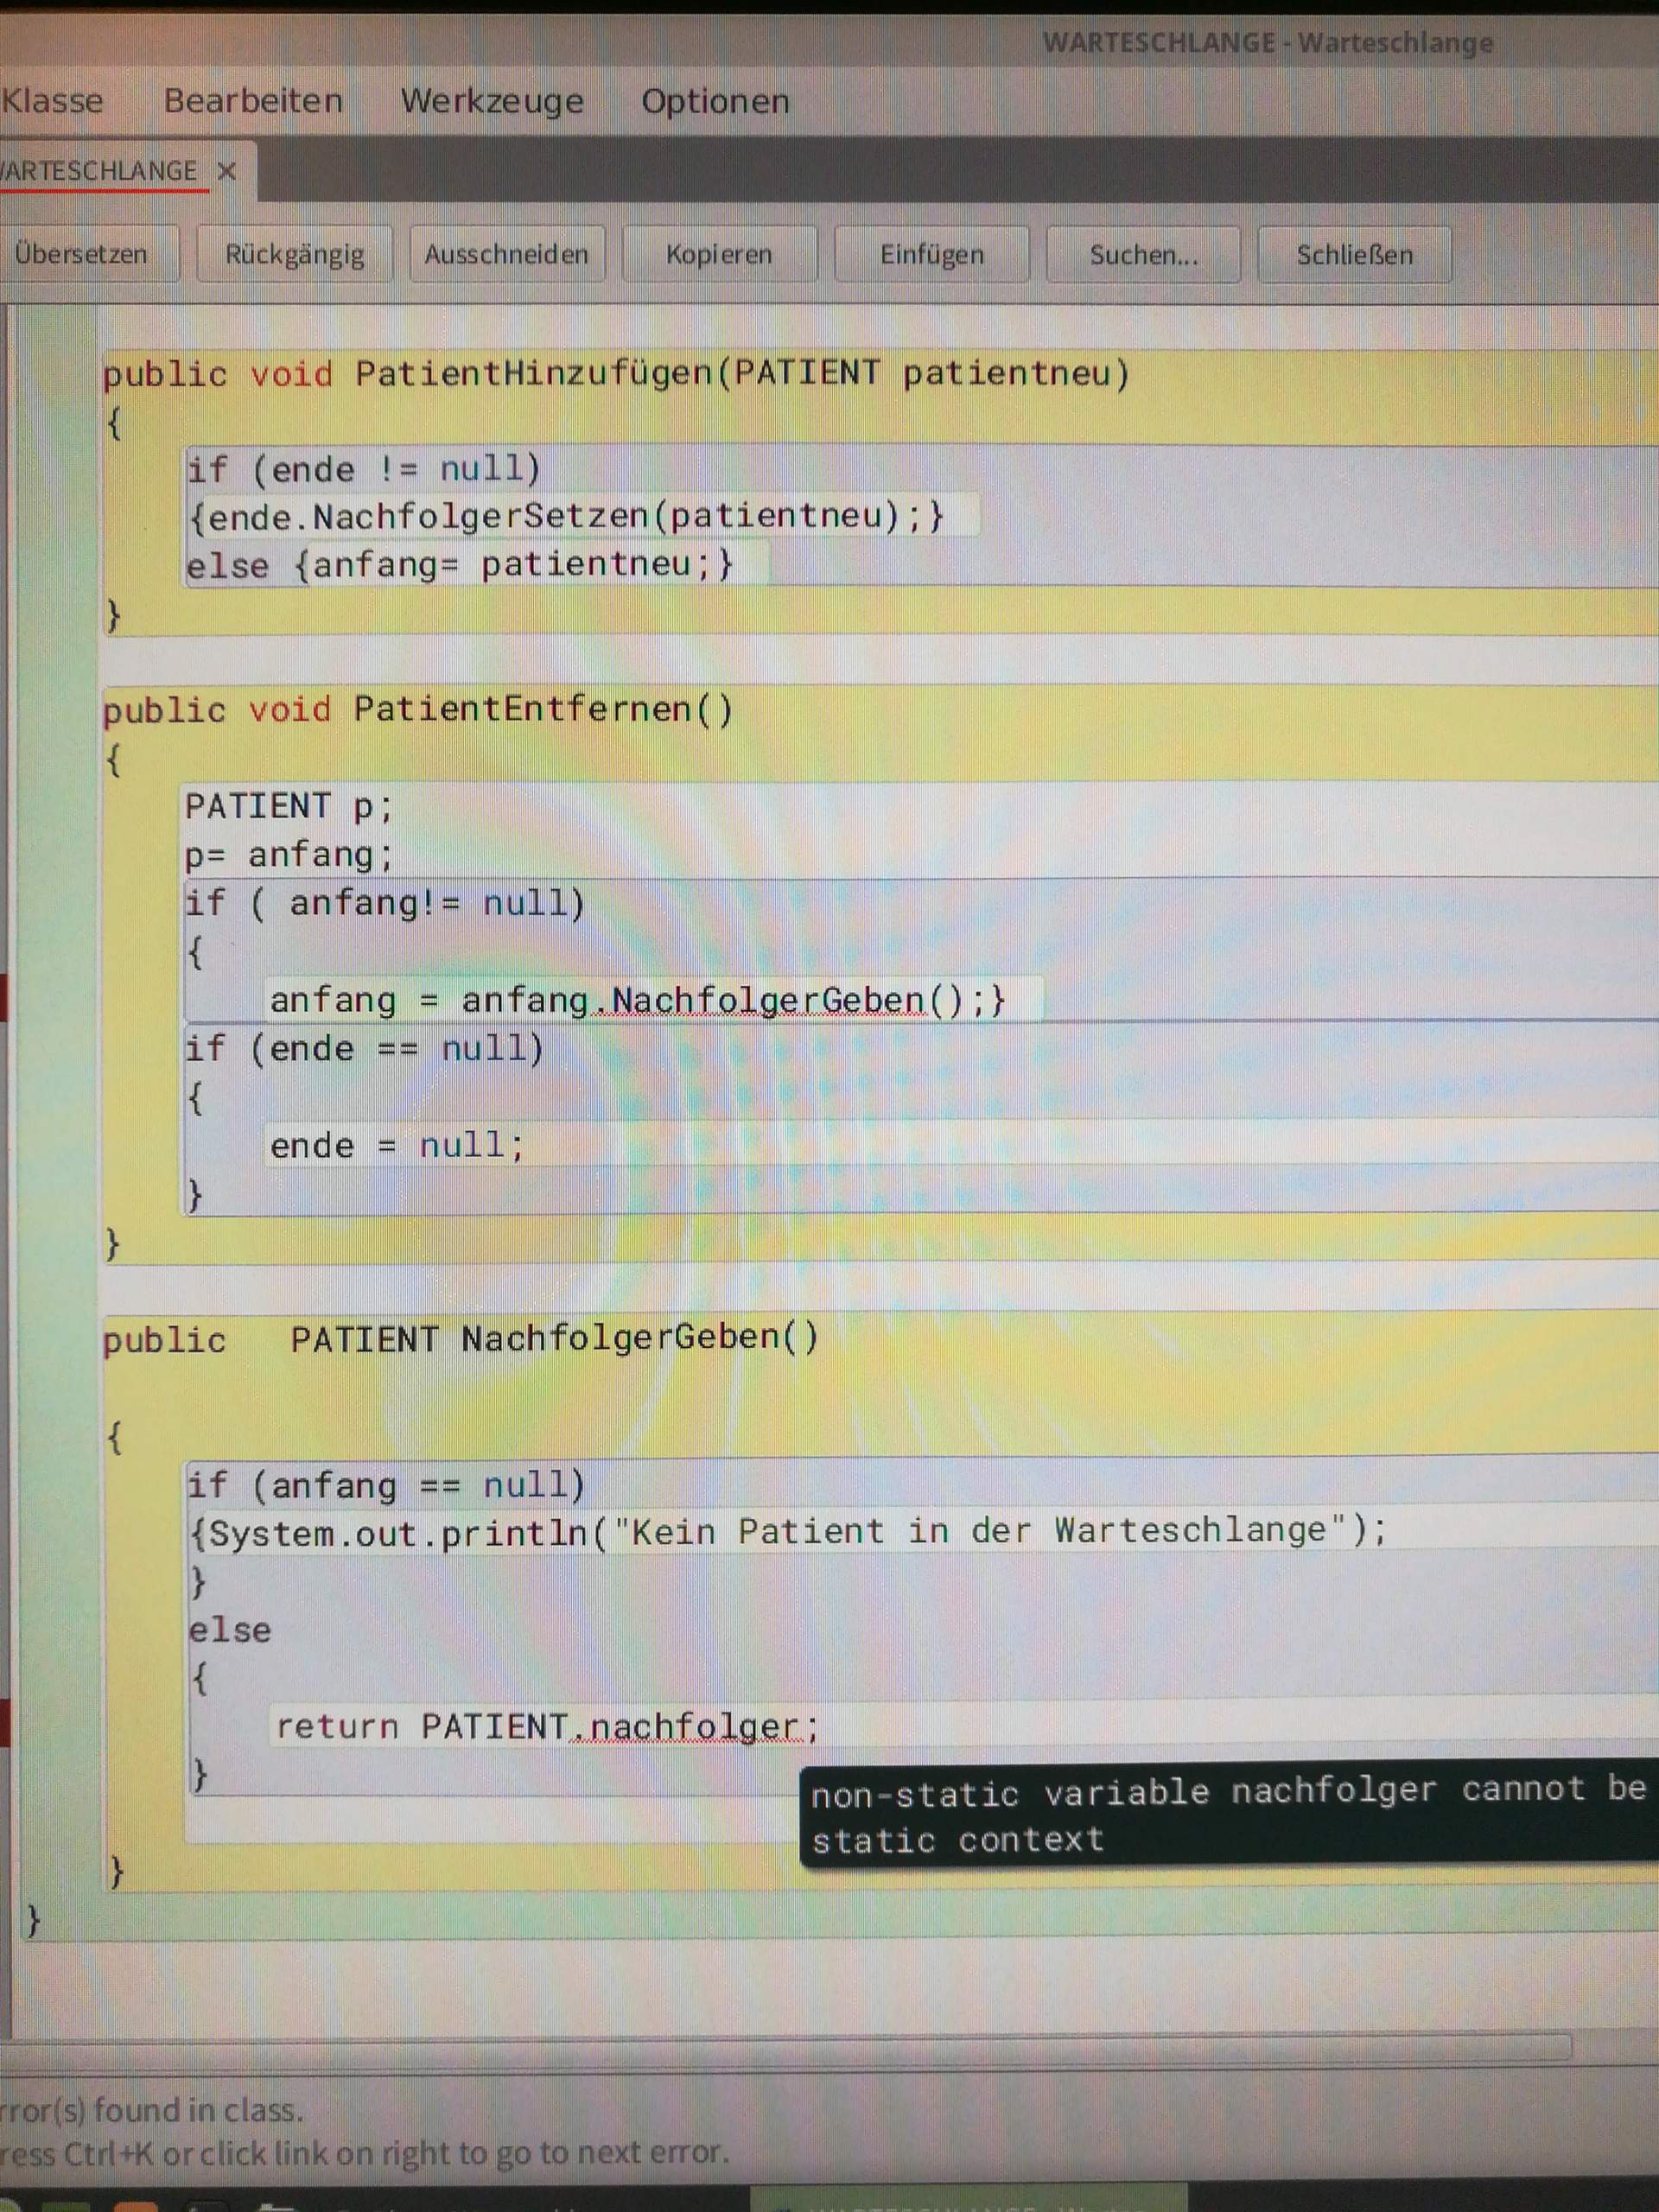Open the Bearbeiten menu
This screenshot has height=2212, width=1659.
254,100
